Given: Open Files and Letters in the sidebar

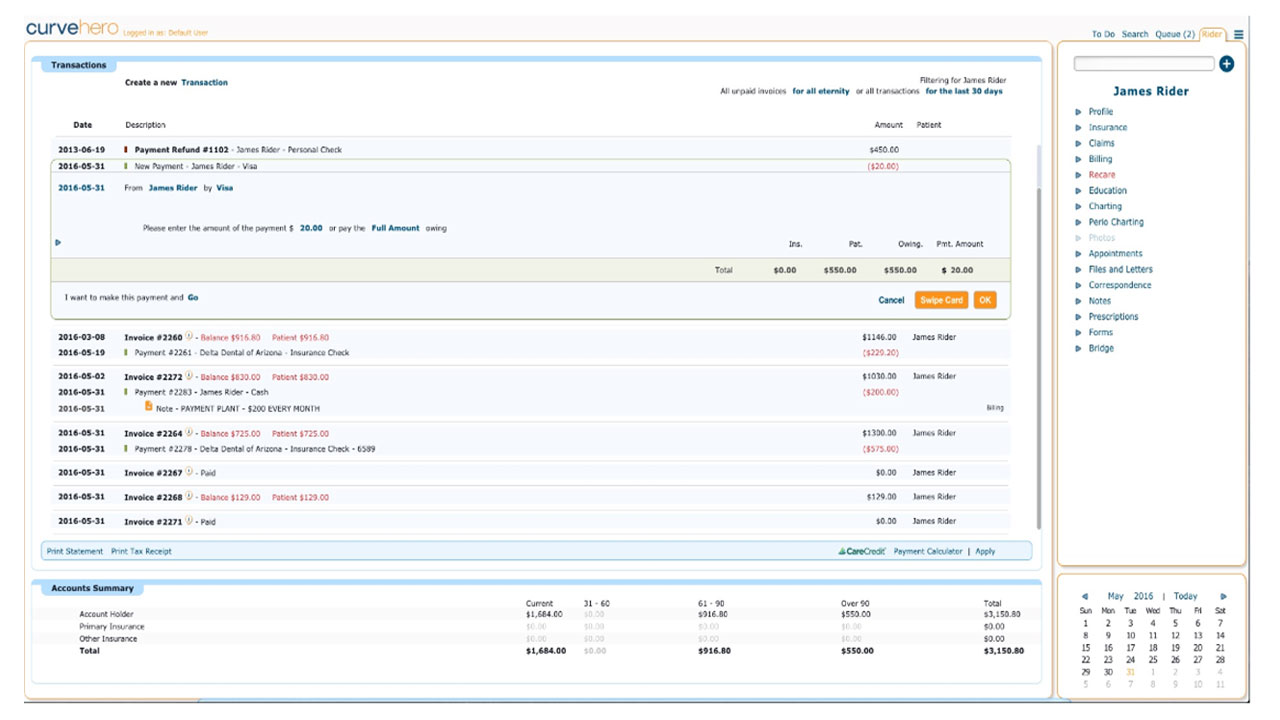Looking at the screenshot, I should pyautogui.click(x=1120, y=269).
